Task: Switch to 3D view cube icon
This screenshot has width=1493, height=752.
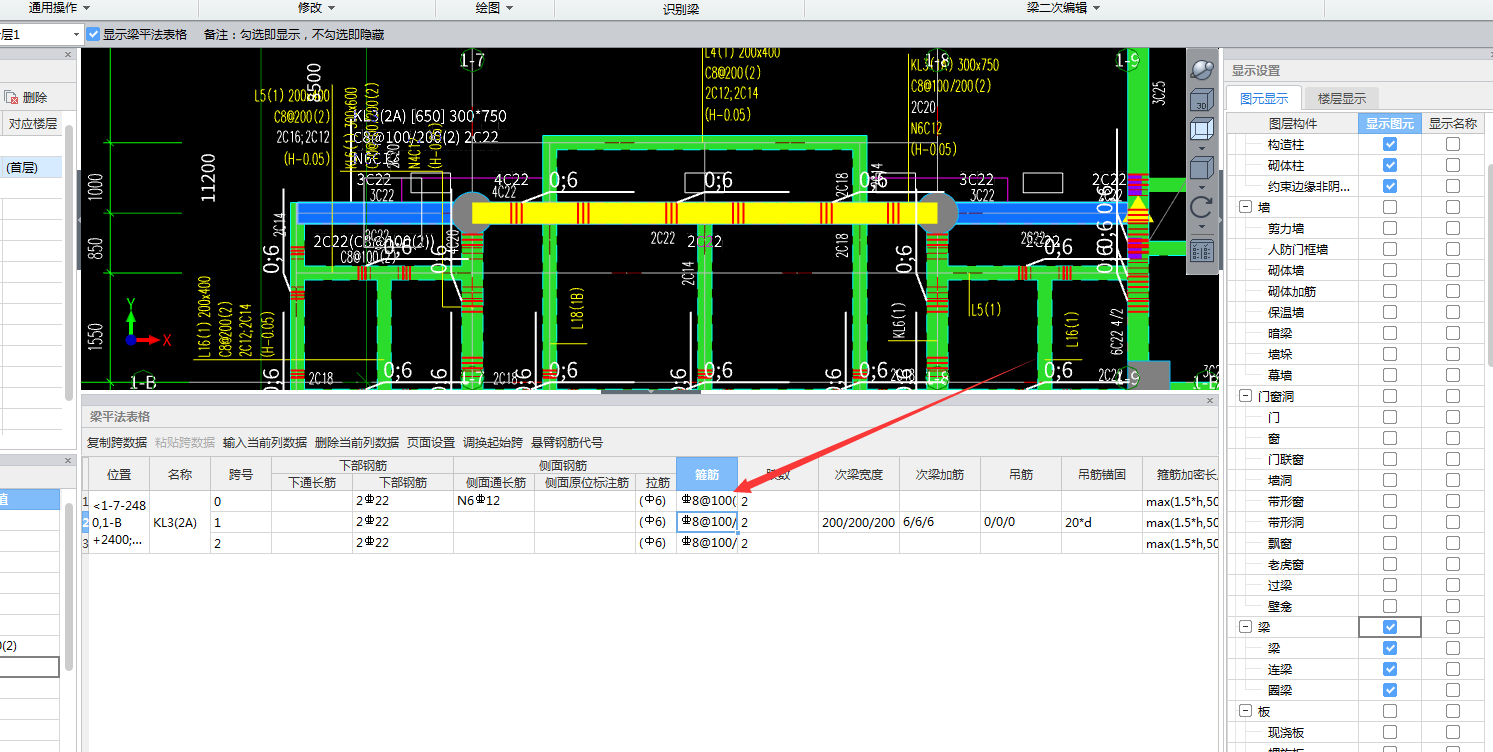Action: tap(1201, 100)
